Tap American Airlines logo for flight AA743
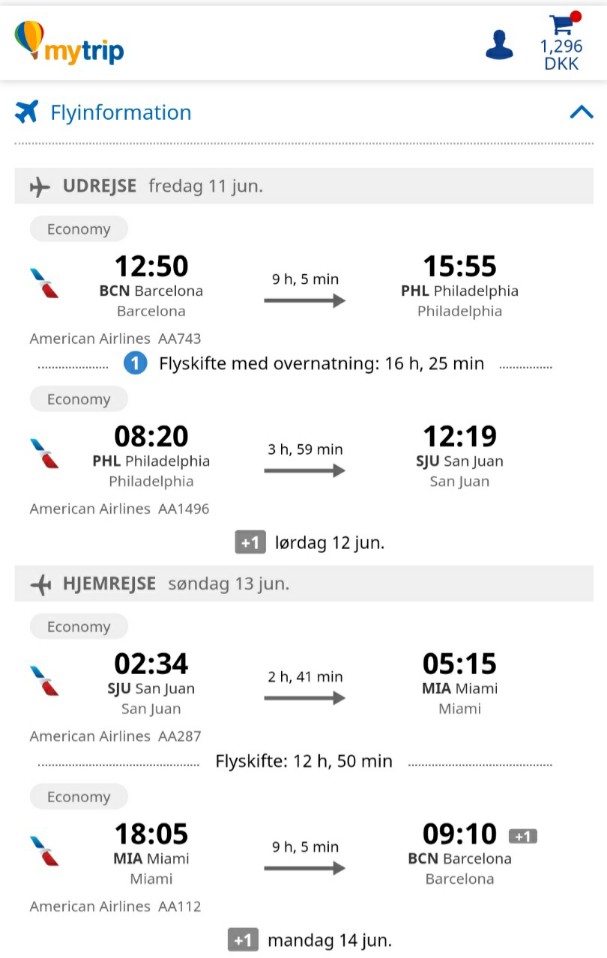 click(45, 283)
